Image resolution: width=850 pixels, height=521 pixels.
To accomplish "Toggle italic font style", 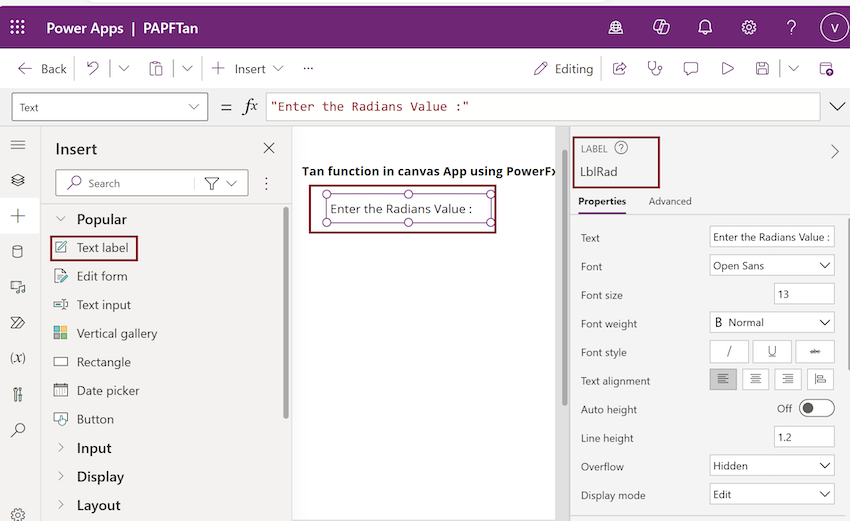I will [729, 351].
